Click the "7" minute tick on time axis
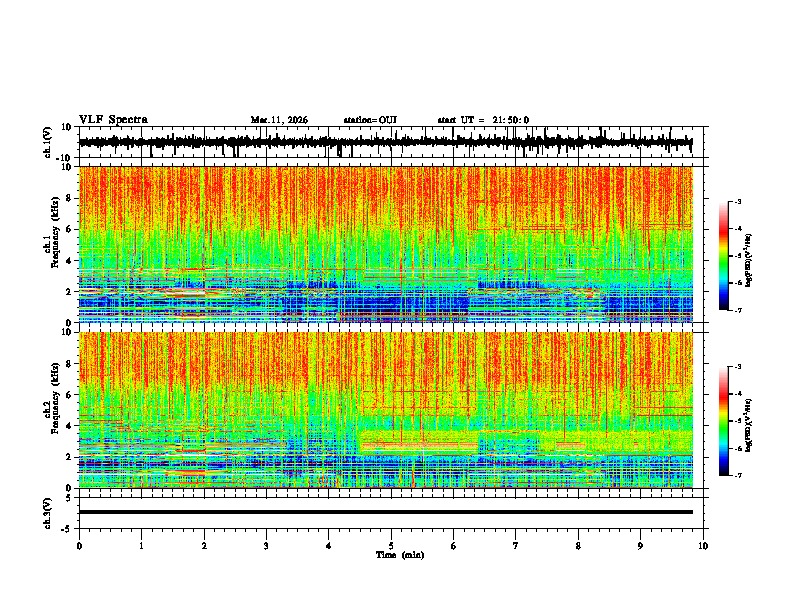This screenshot has height=612, width=792. 516,546
